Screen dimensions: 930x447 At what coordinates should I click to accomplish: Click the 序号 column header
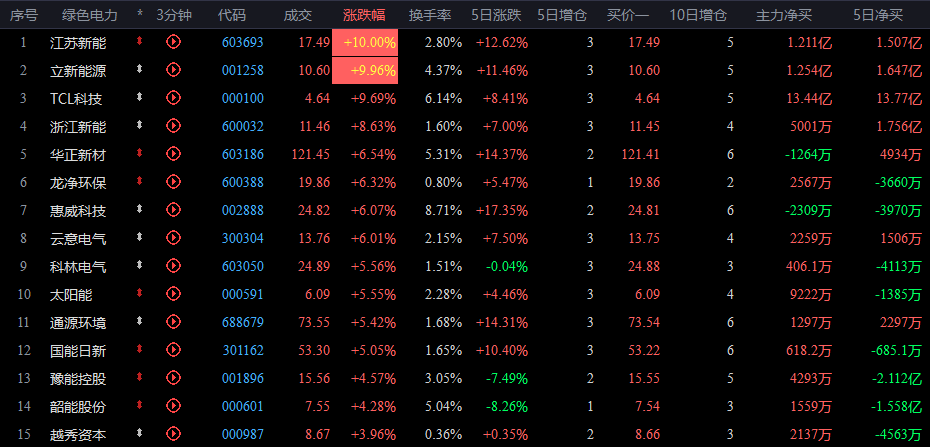(x=24, y=15)
